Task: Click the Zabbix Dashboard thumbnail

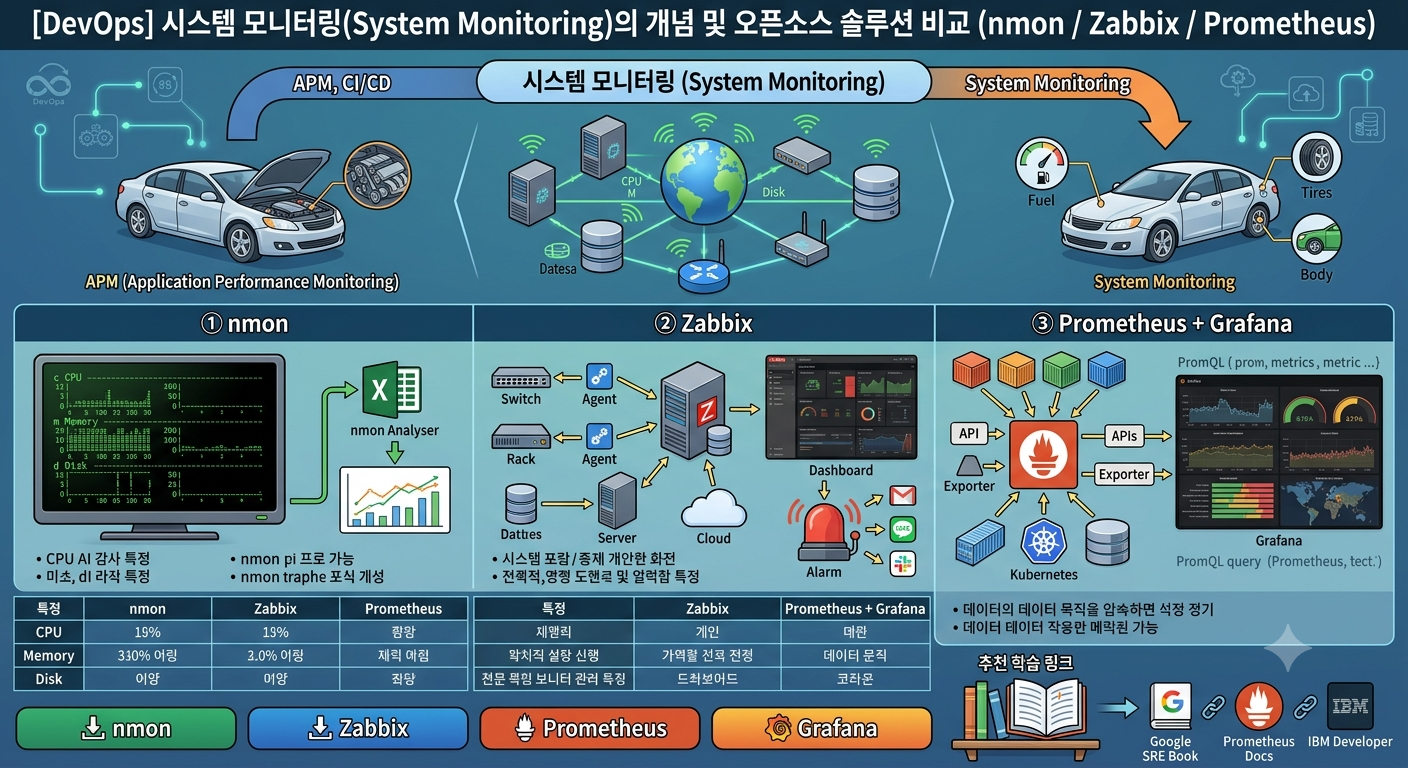Action: 841,406
